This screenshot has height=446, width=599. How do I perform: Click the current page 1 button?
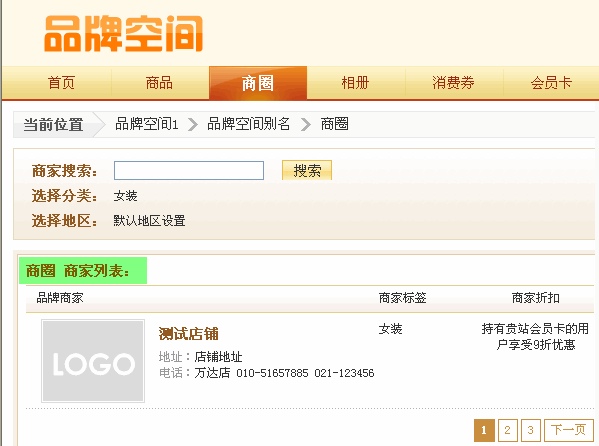484,430
